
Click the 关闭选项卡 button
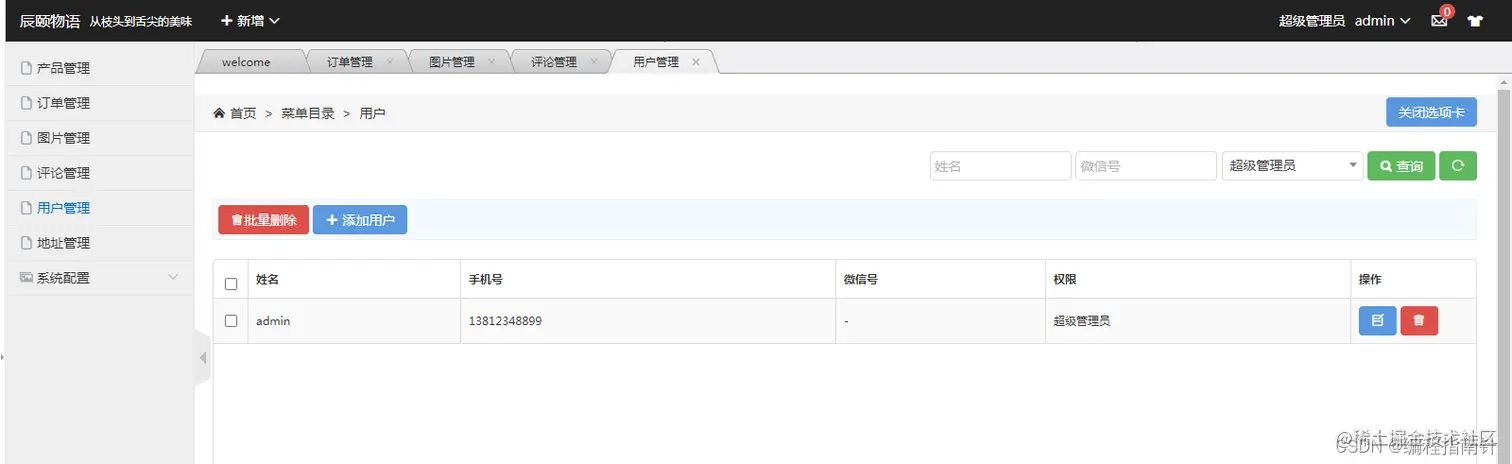1431,113
